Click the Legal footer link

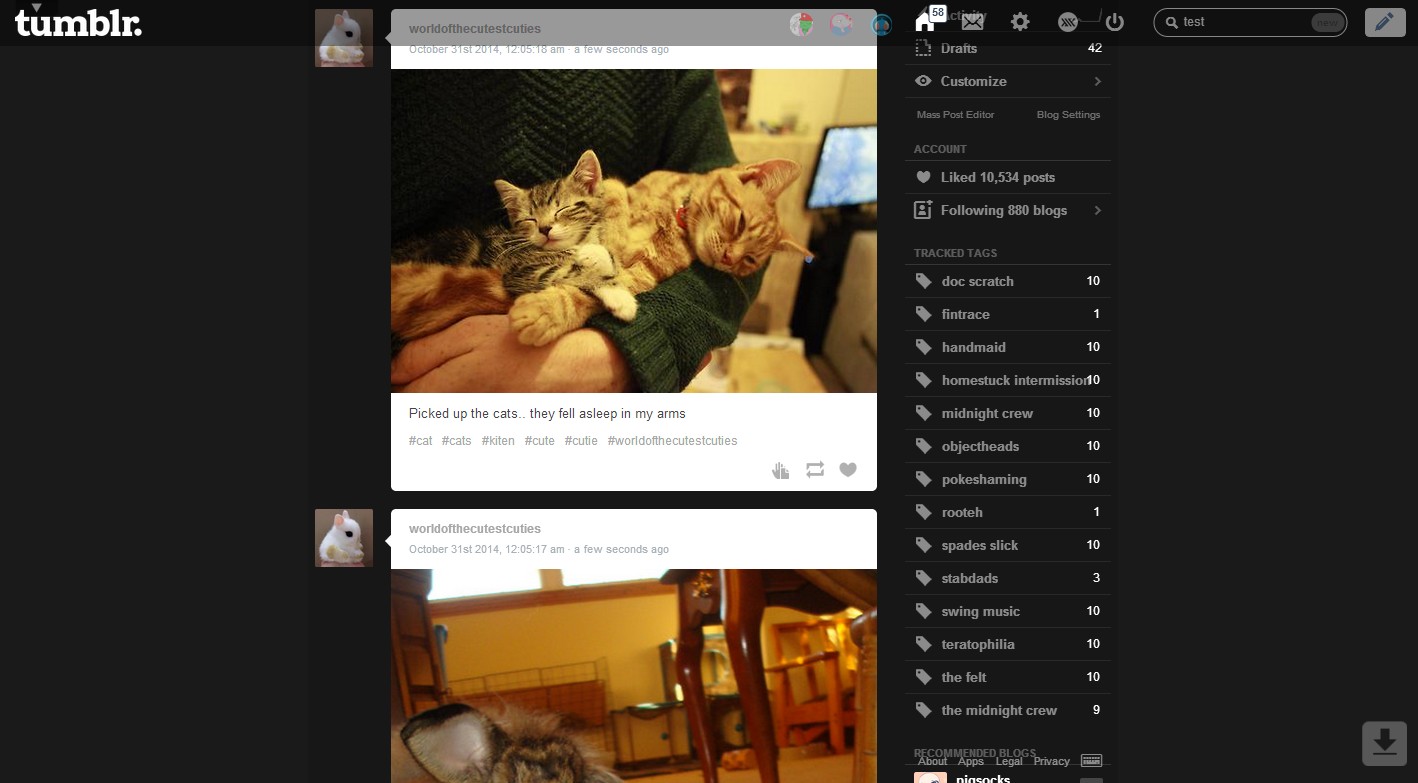1009,761
